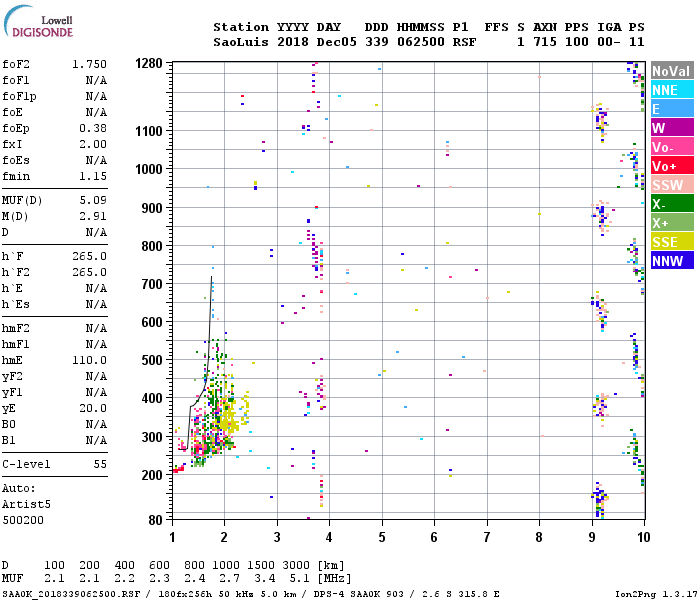Click the 1280 height axis label
700x600 pixels.
(149, 63)
